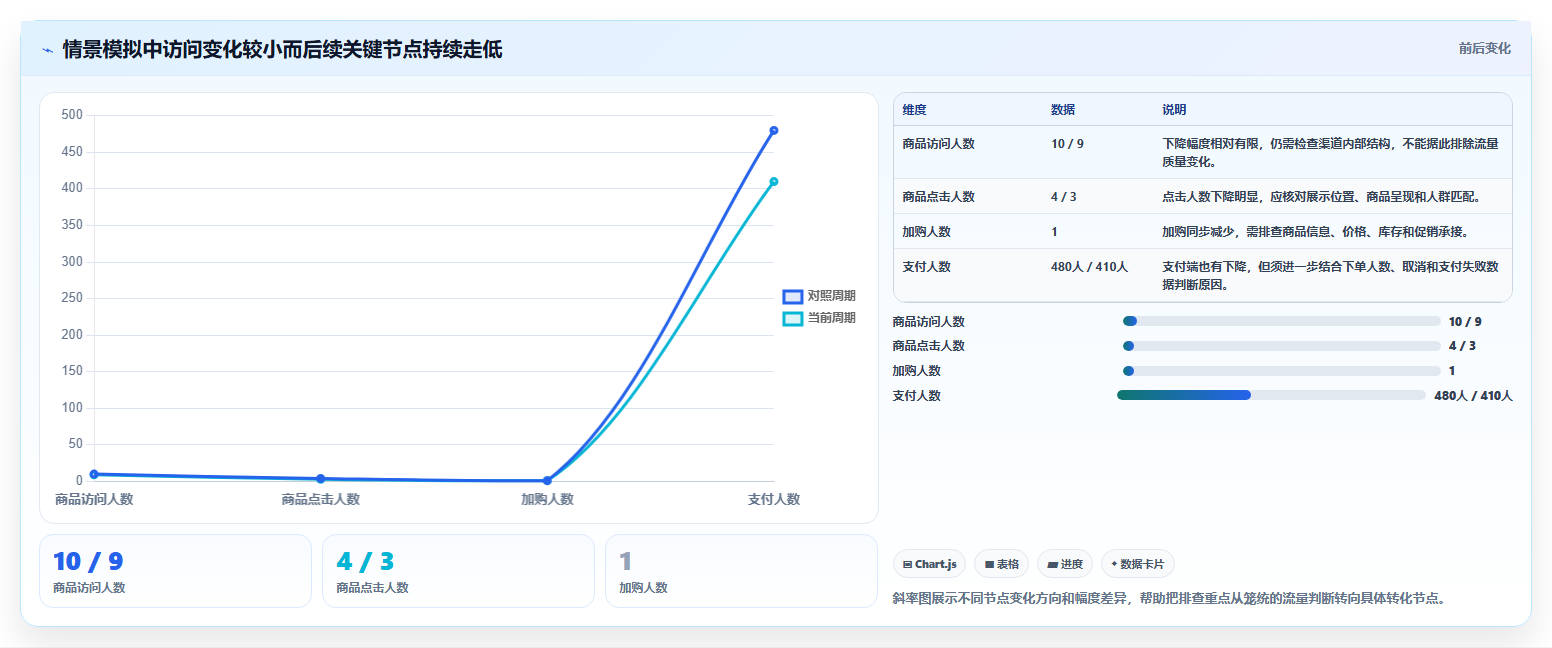The image size is (1552, 648).
Task: Click the 对照周期 blue legend color box
Action: [793, 296]
